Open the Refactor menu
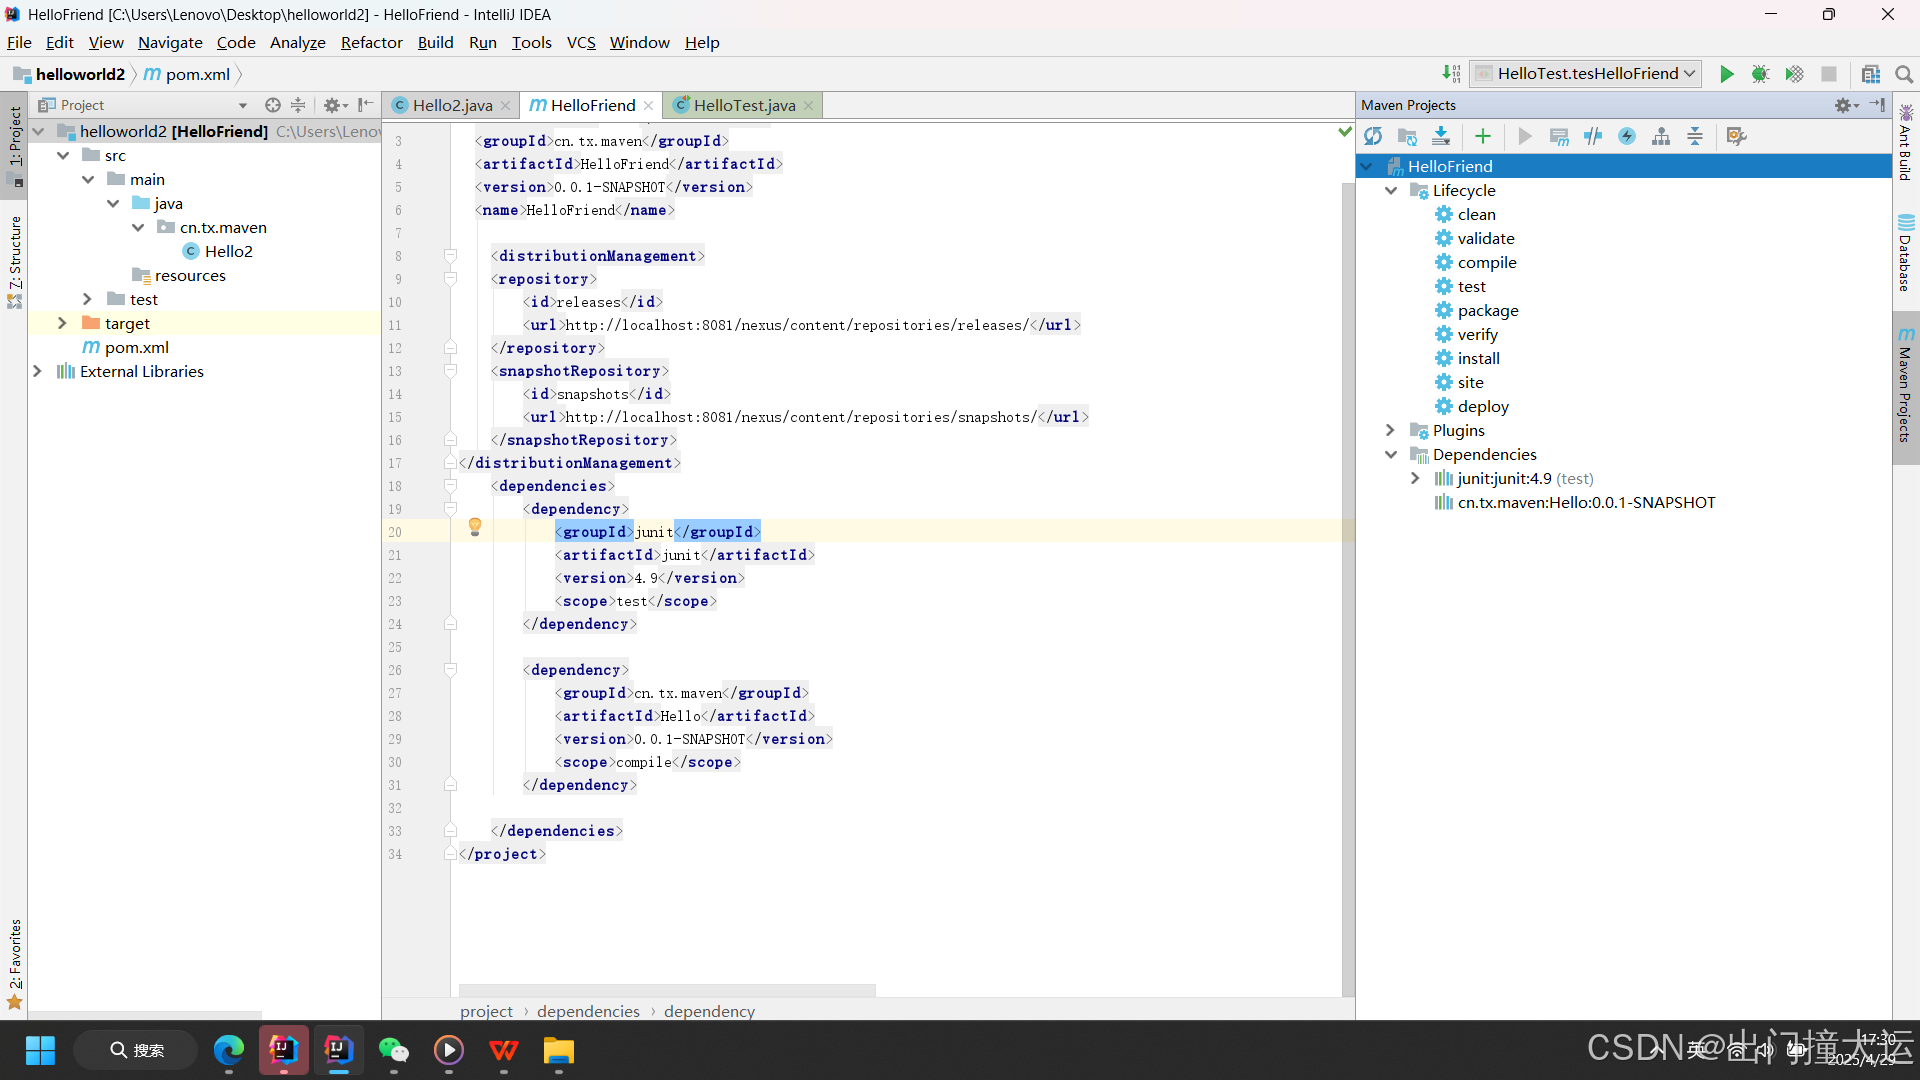 371,42
